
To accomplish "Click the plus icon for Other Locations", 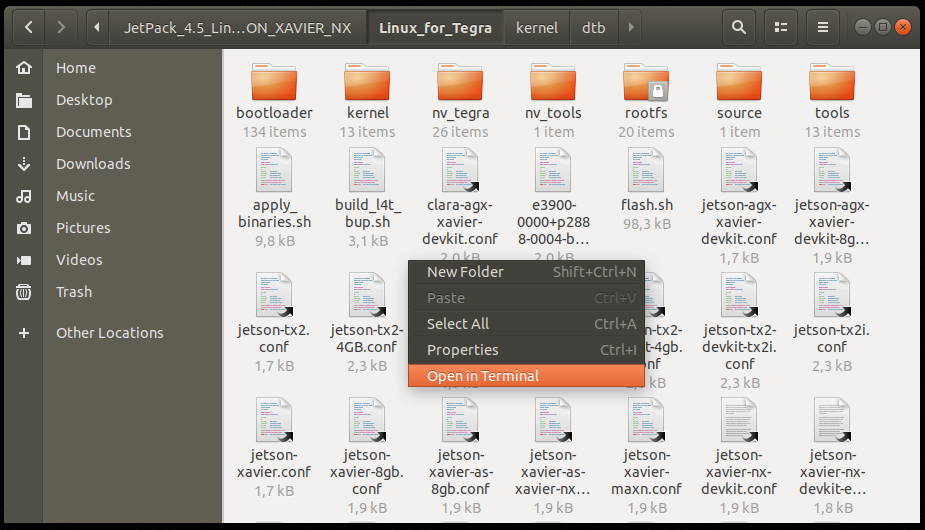I will tap(24, 333).
